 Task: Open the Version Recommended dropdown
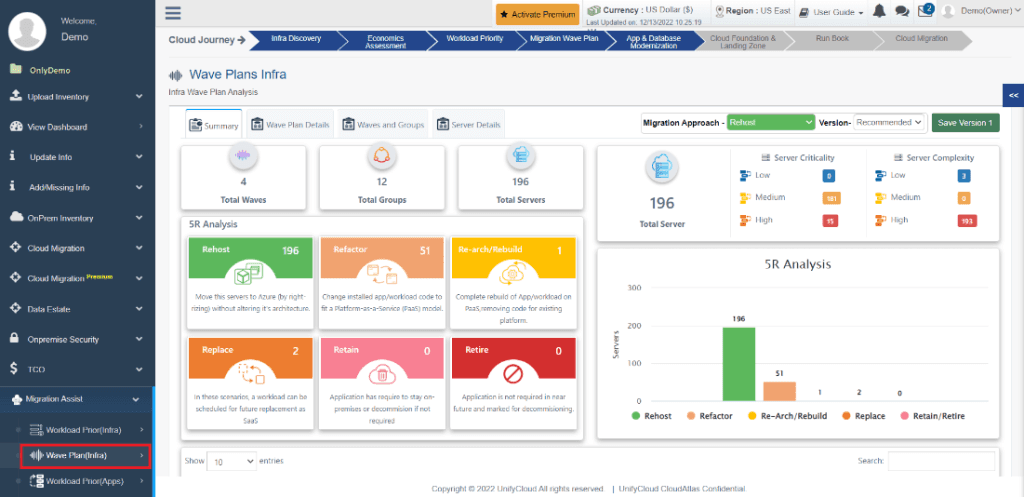tap(889, 122)
